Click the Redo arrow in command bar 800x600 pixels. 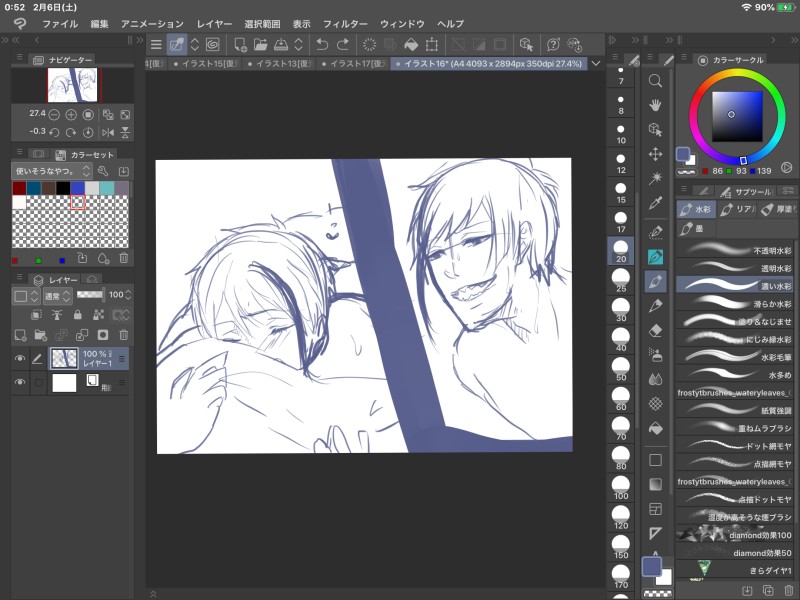[x=343, y=44]
